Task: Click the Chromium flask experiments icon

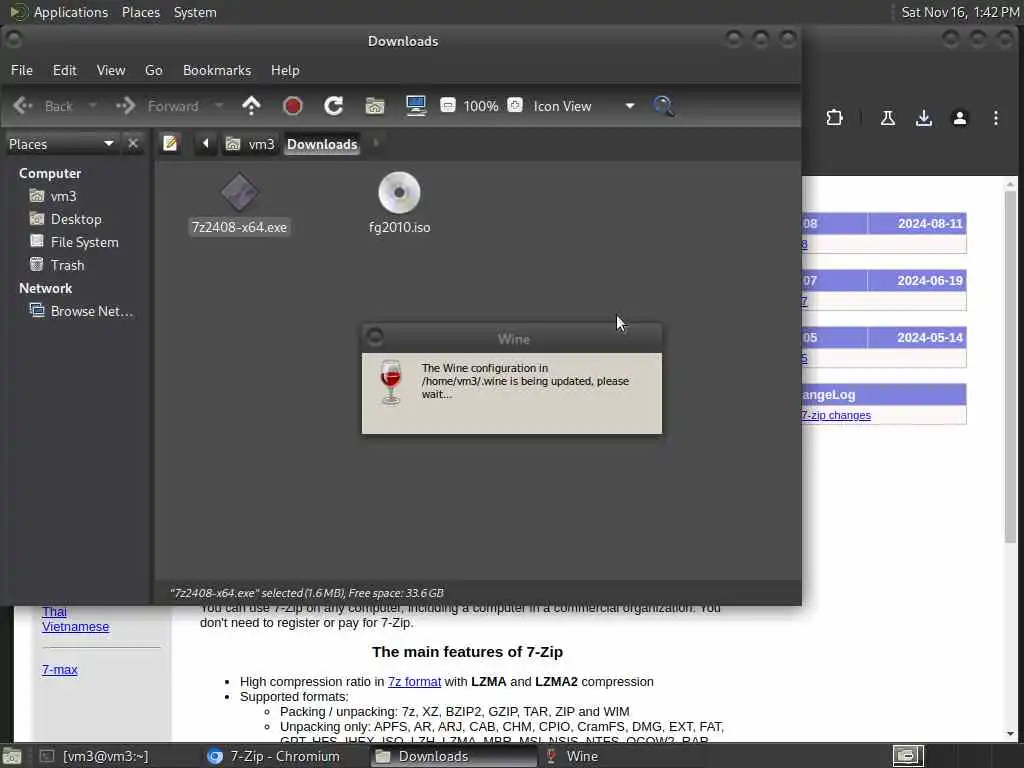Action: tap(888, 118)
